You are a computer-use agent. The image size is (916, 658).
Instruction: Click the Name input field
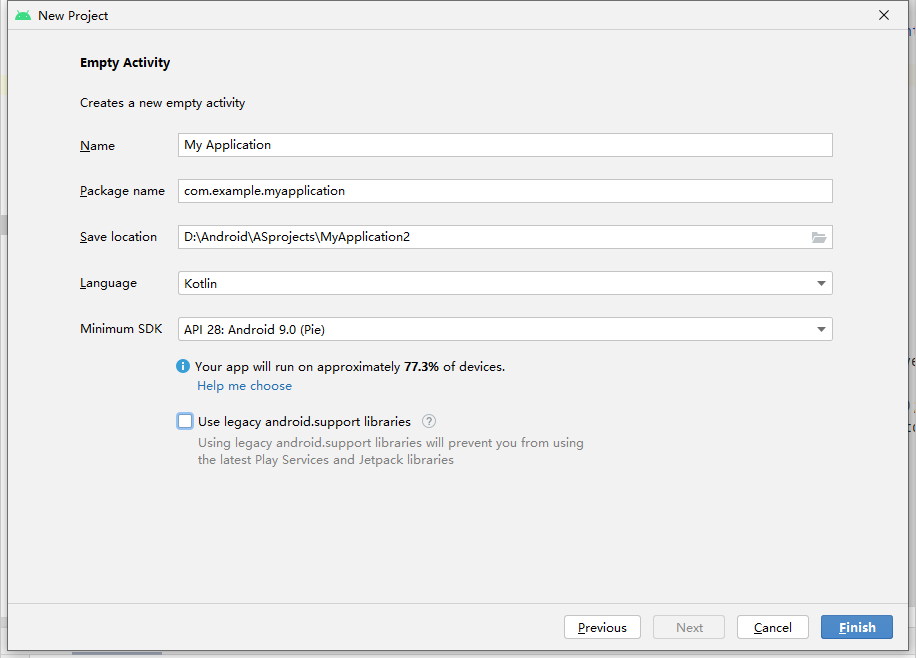[x=505, y=145]
